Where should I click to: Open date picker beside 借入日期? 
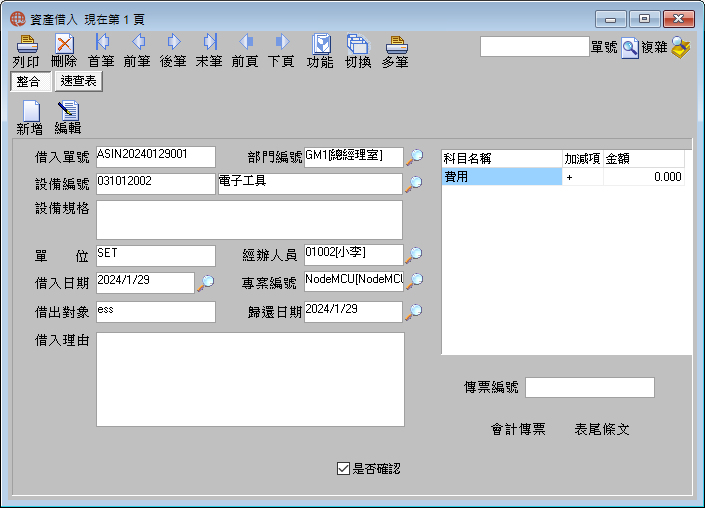point(206,283)
